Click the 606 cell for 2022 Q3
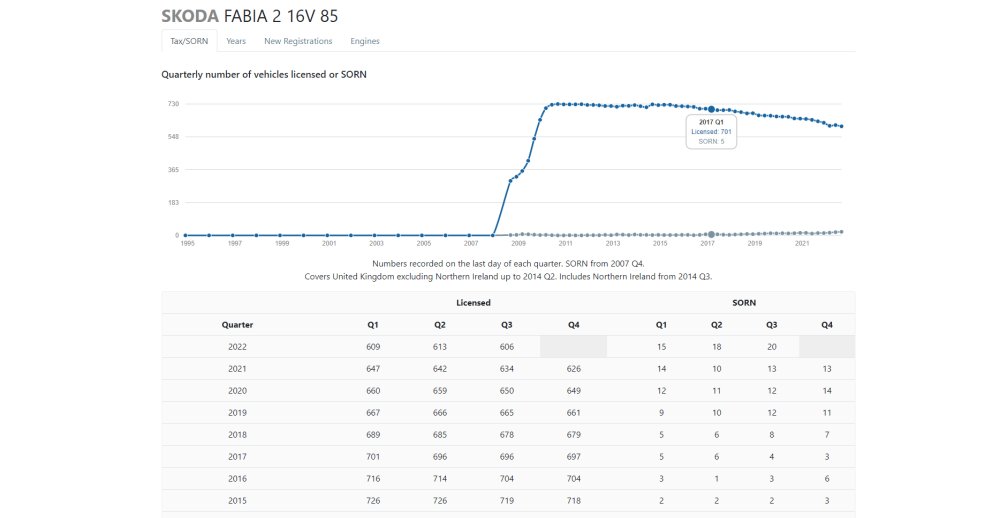 pyautogui.click(x=507, y=347)
